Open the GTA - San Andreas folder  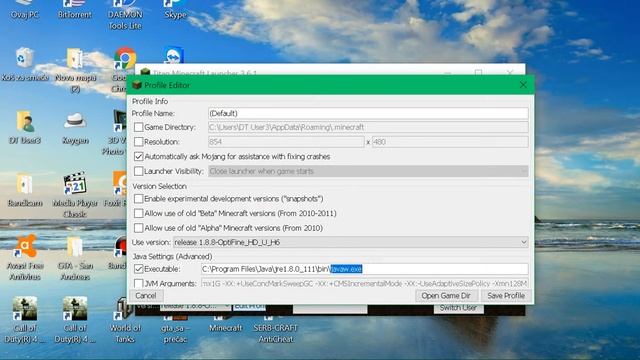point(75,258)
